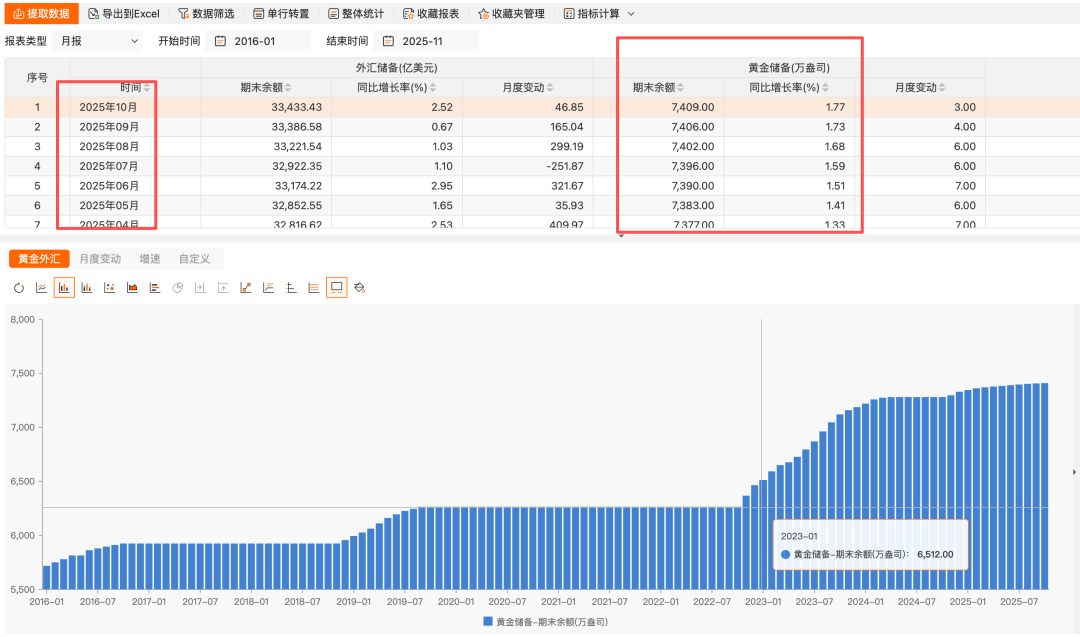The image size is (1080, 637).
Task: Click the greyed up-arrow chart icon
Action: (223, 288)
